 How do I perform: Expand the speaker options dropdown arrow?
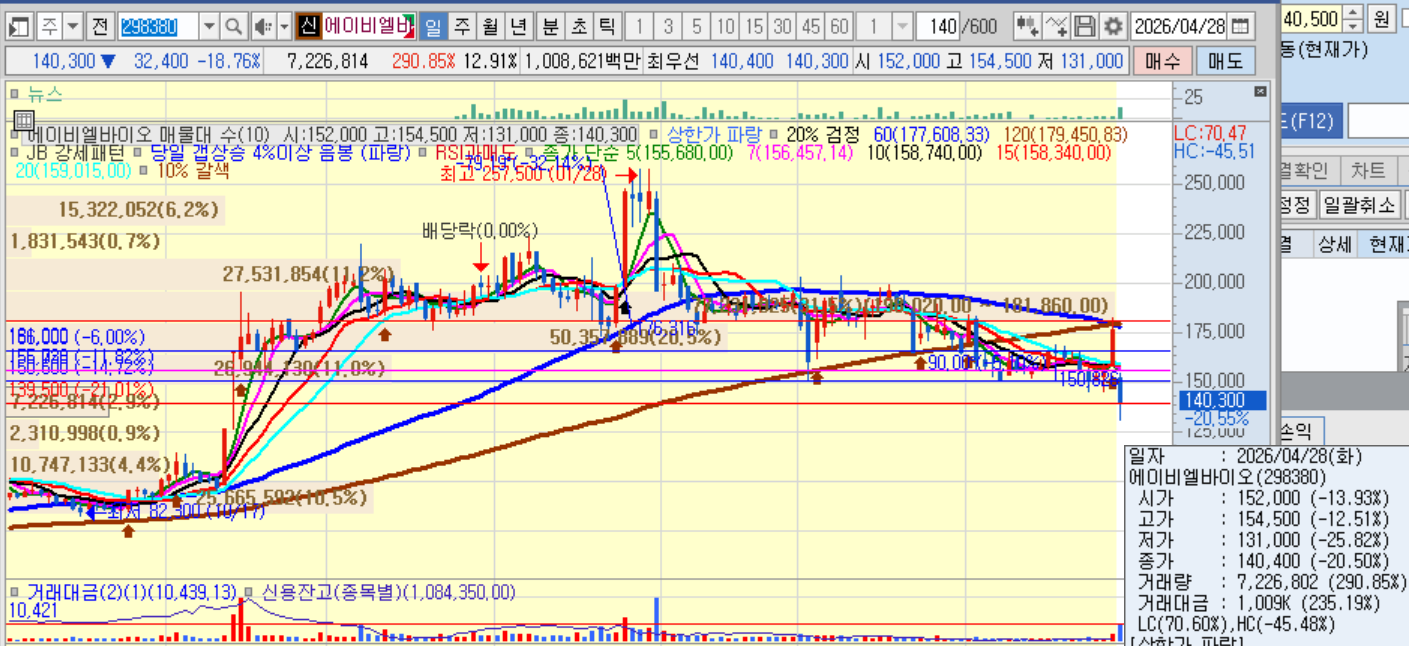coord(284,26)
